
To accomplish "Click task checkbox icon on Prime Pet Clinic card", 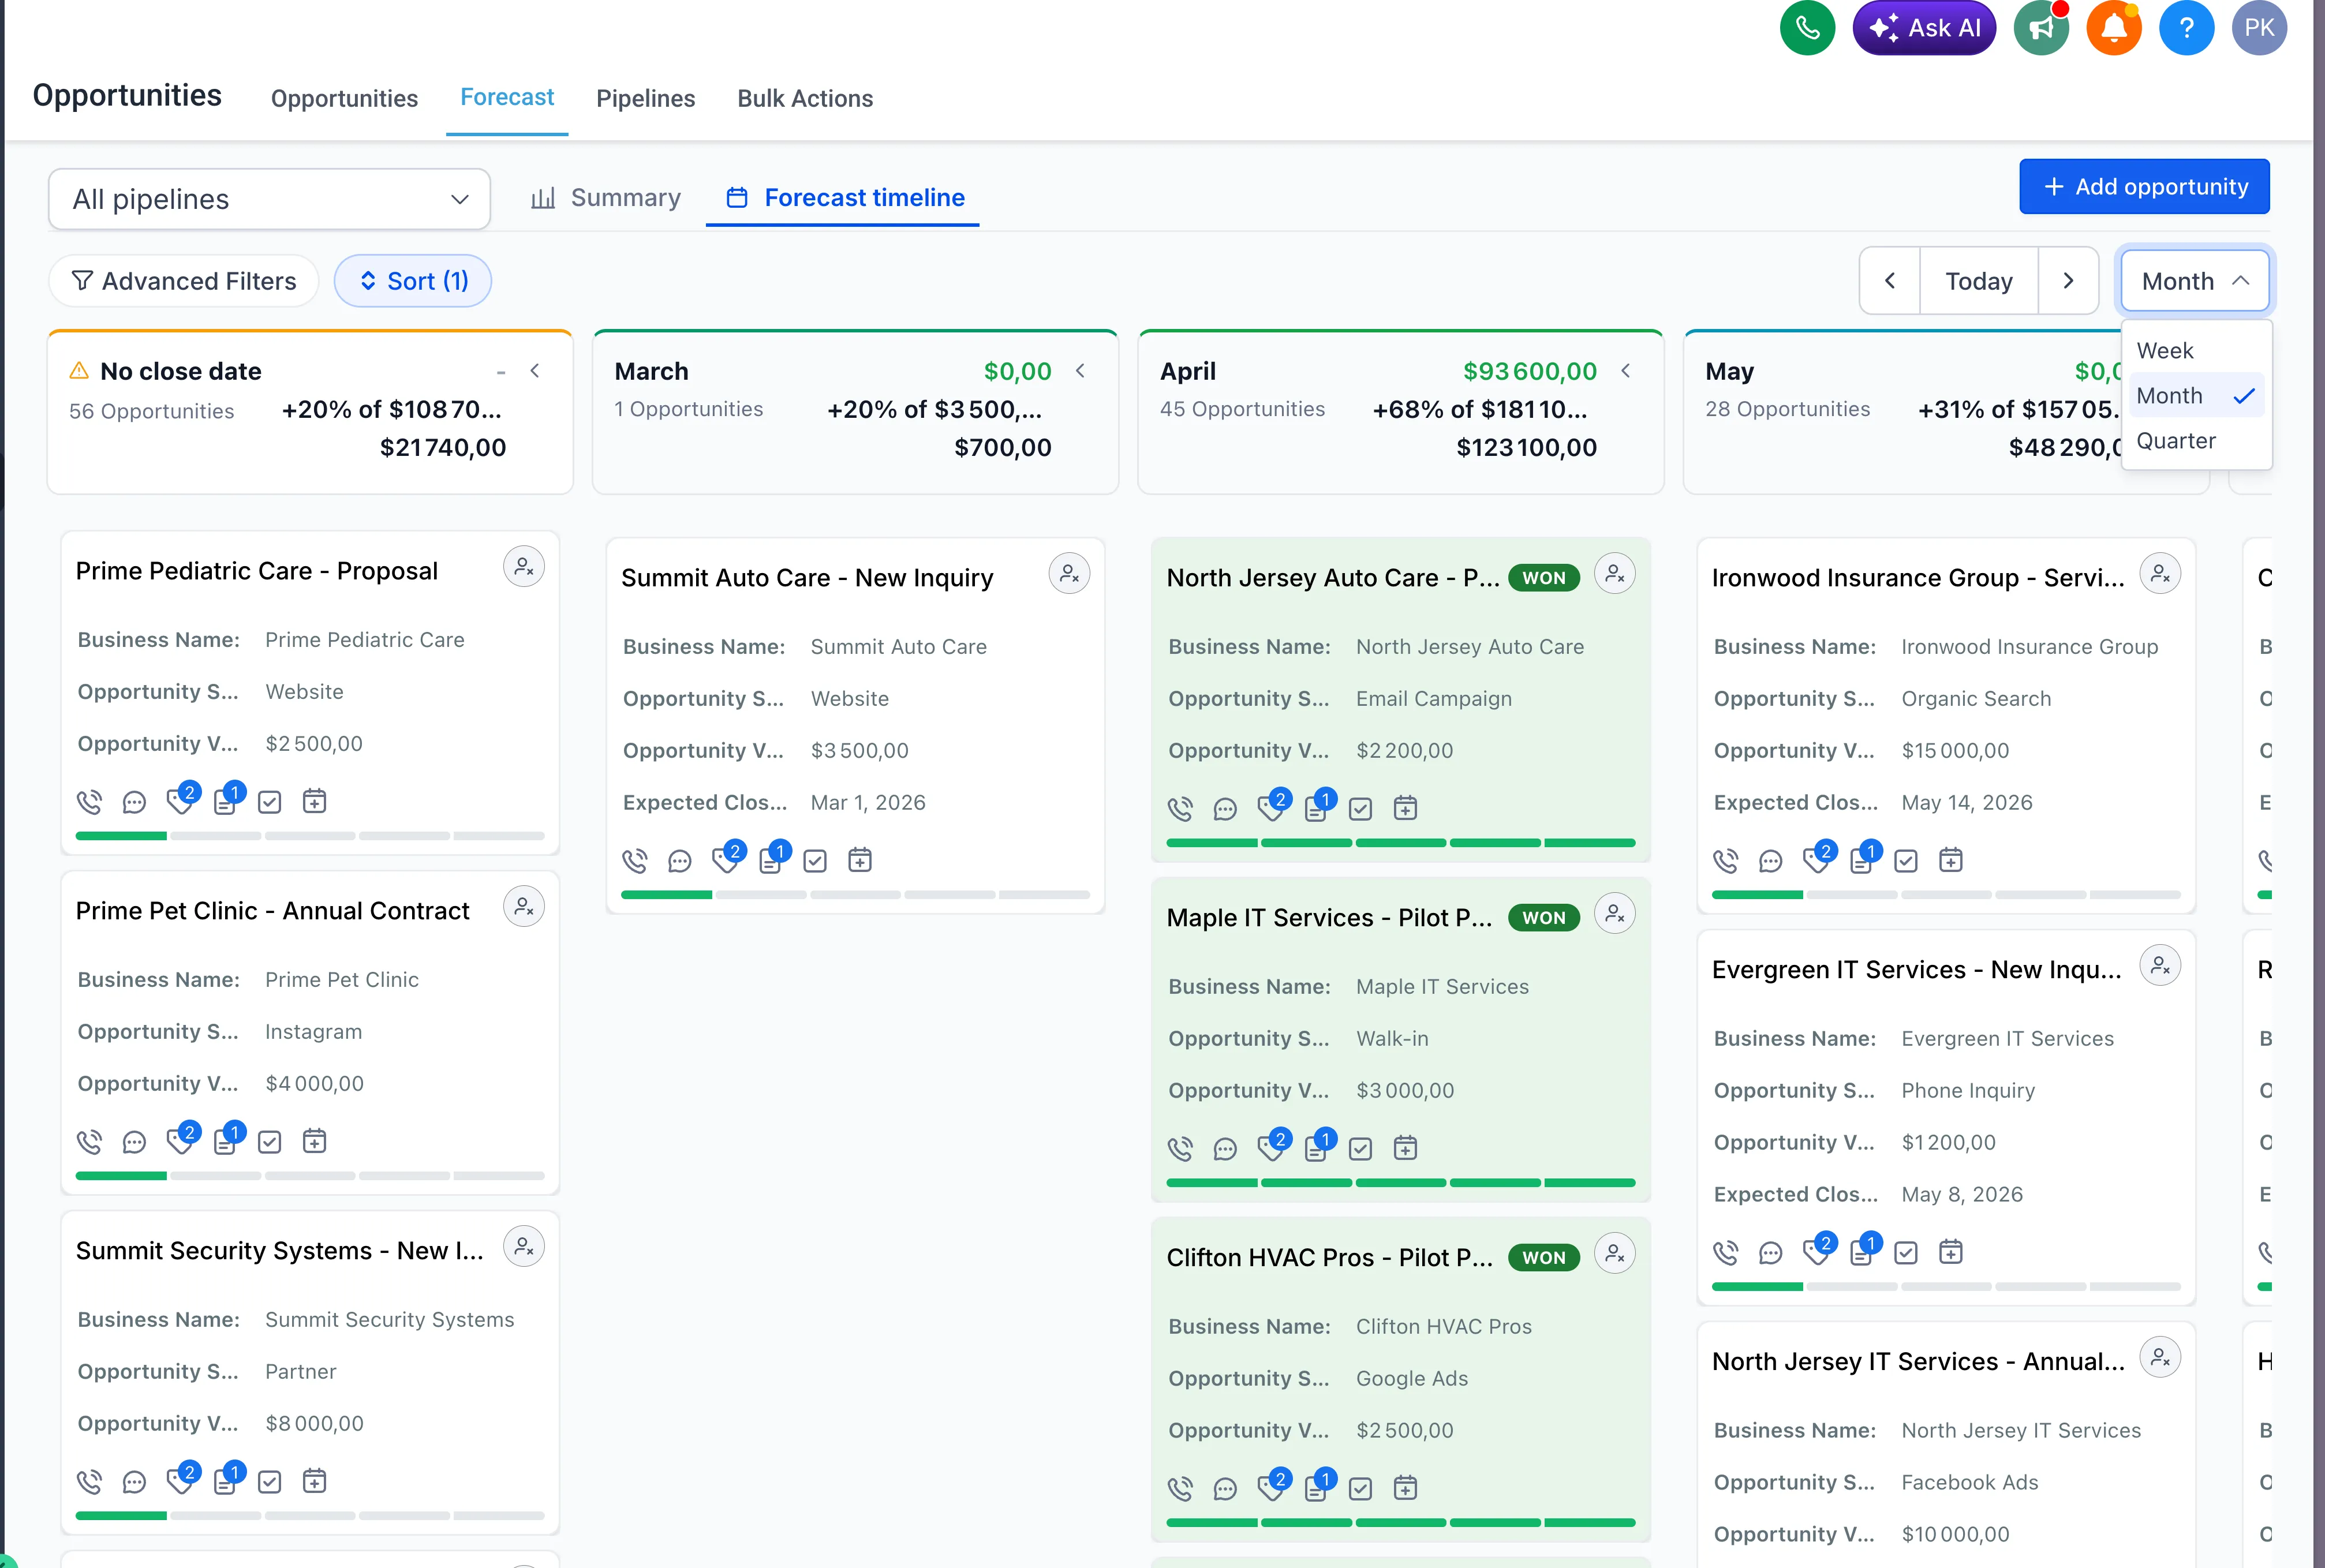I will coord(270,1142).
